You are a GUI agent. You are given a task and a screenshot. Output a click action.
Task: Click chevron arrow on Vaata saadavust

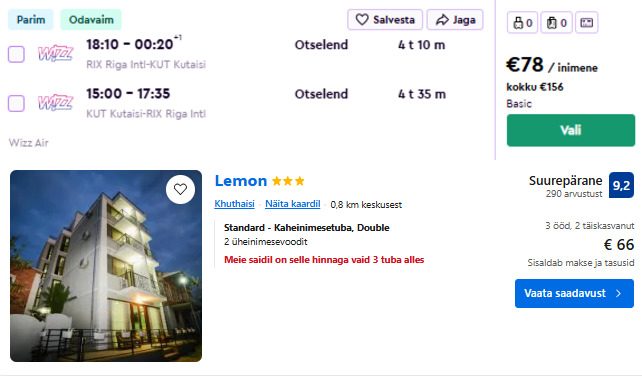click(619, 293)
